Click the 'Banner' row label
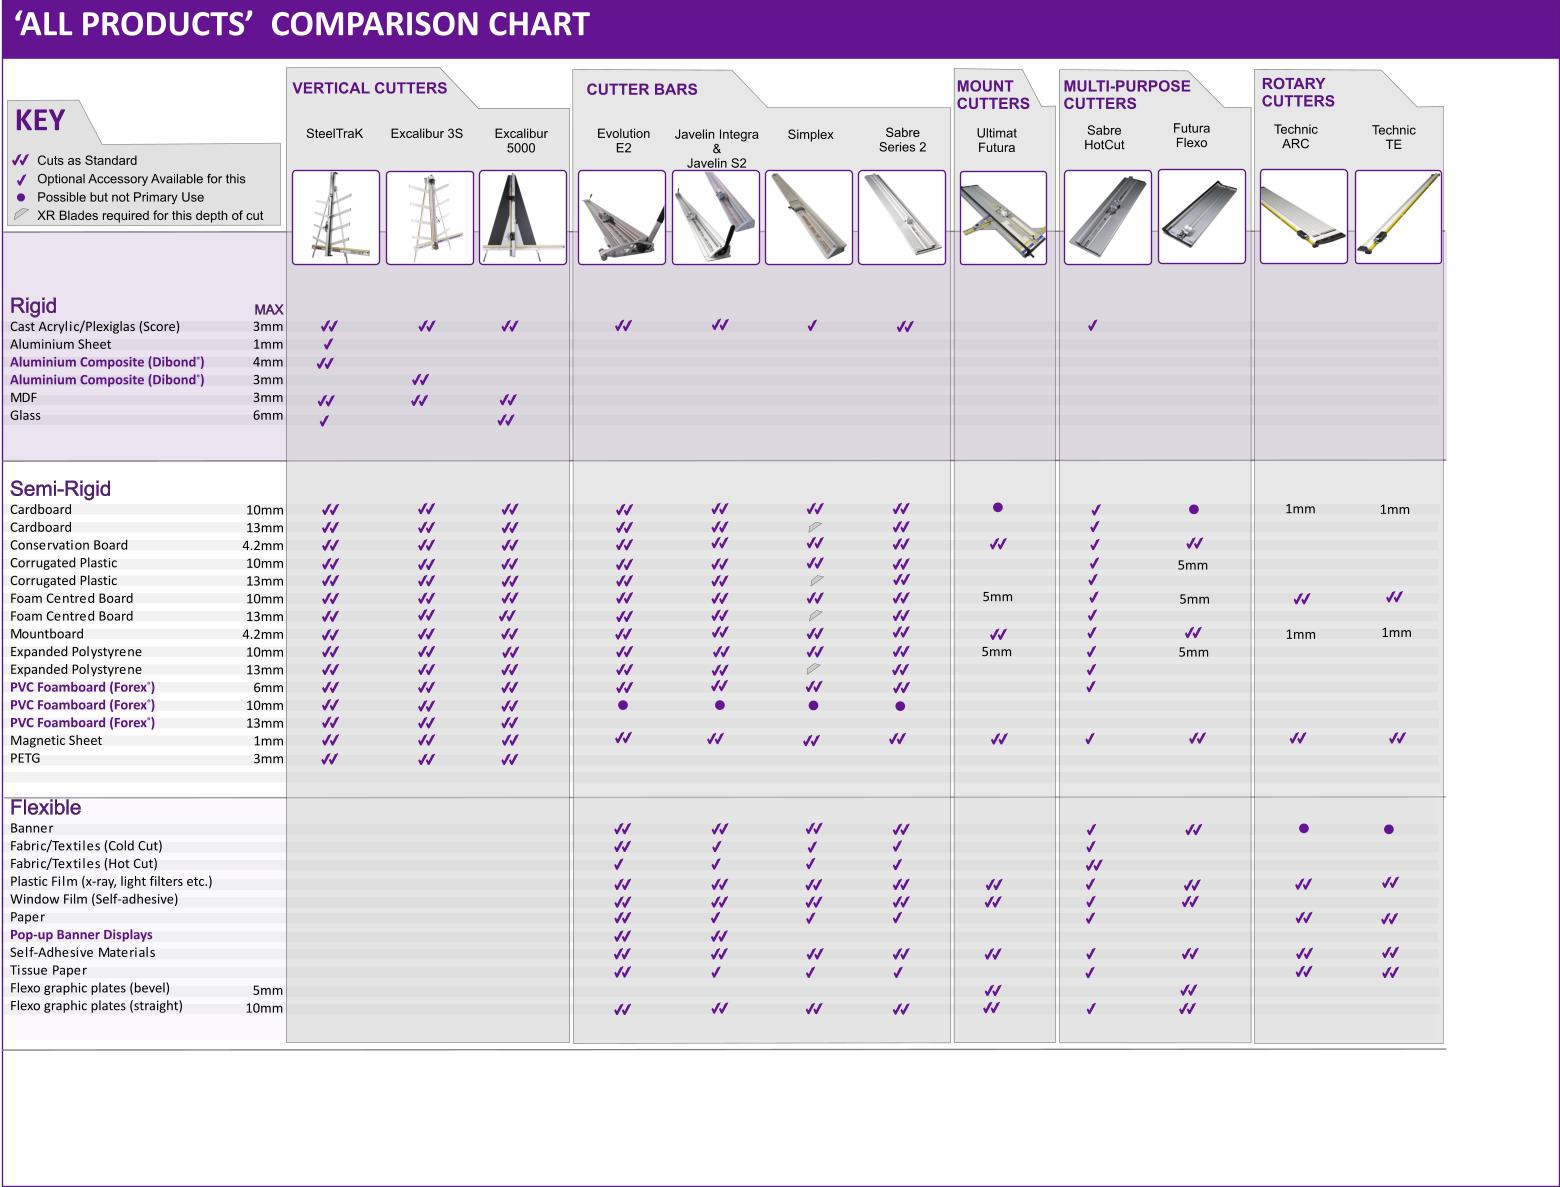 (x=32, y=828)
